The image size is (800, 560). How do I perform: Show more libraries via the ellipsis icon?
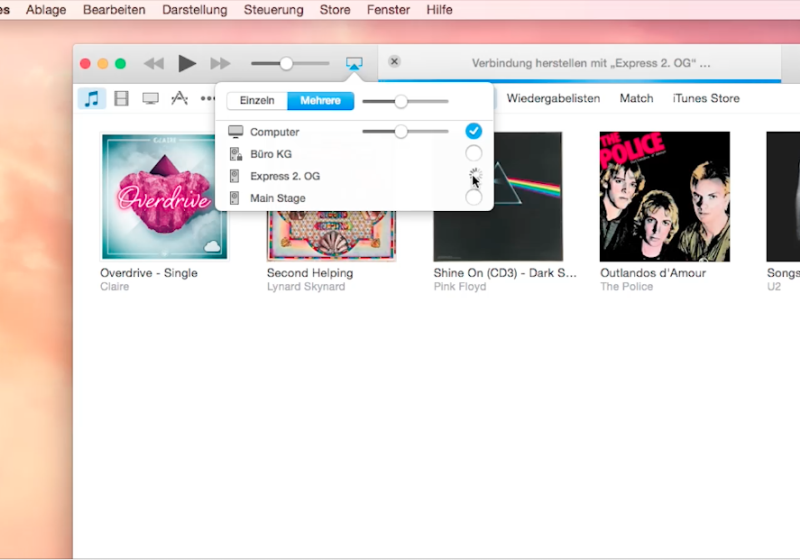[207, 98]
